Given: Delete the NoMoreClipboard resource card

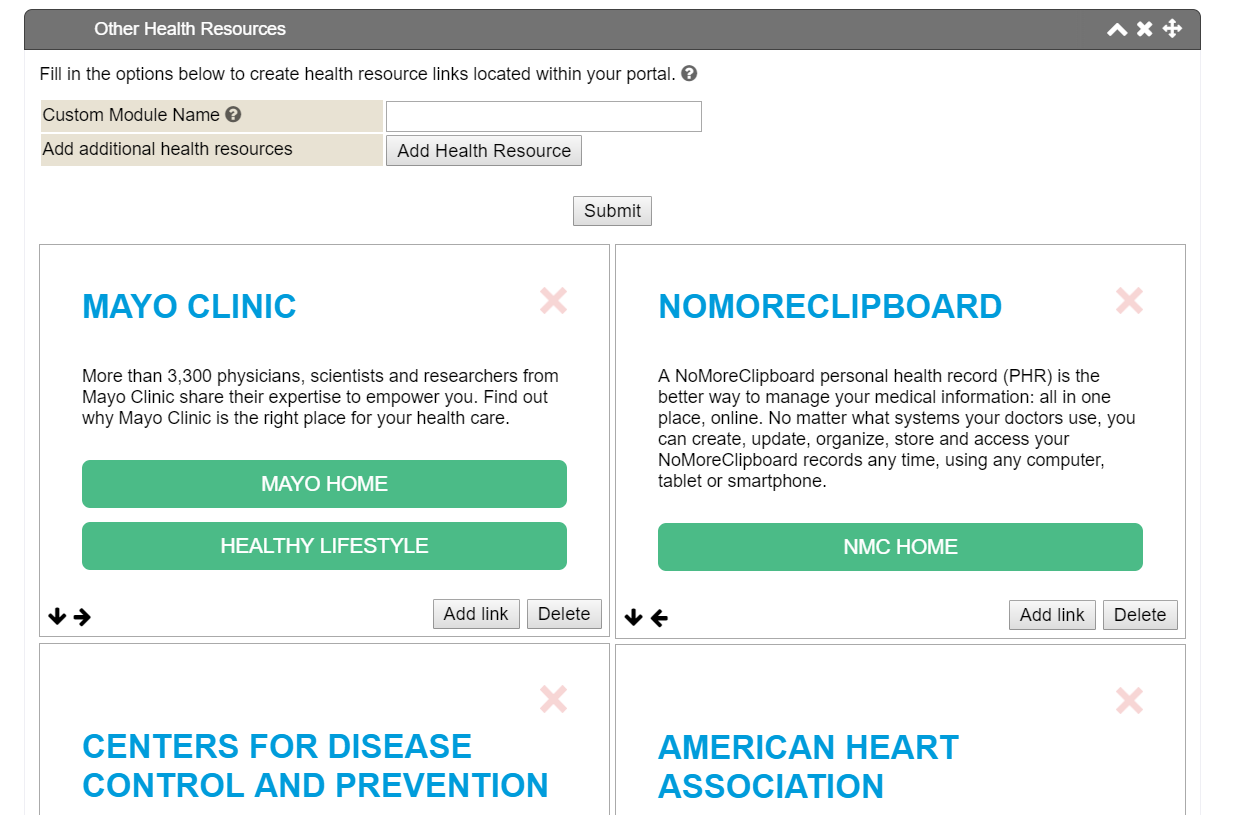Looking at the screenshot, I should (x=1140, y=615).
